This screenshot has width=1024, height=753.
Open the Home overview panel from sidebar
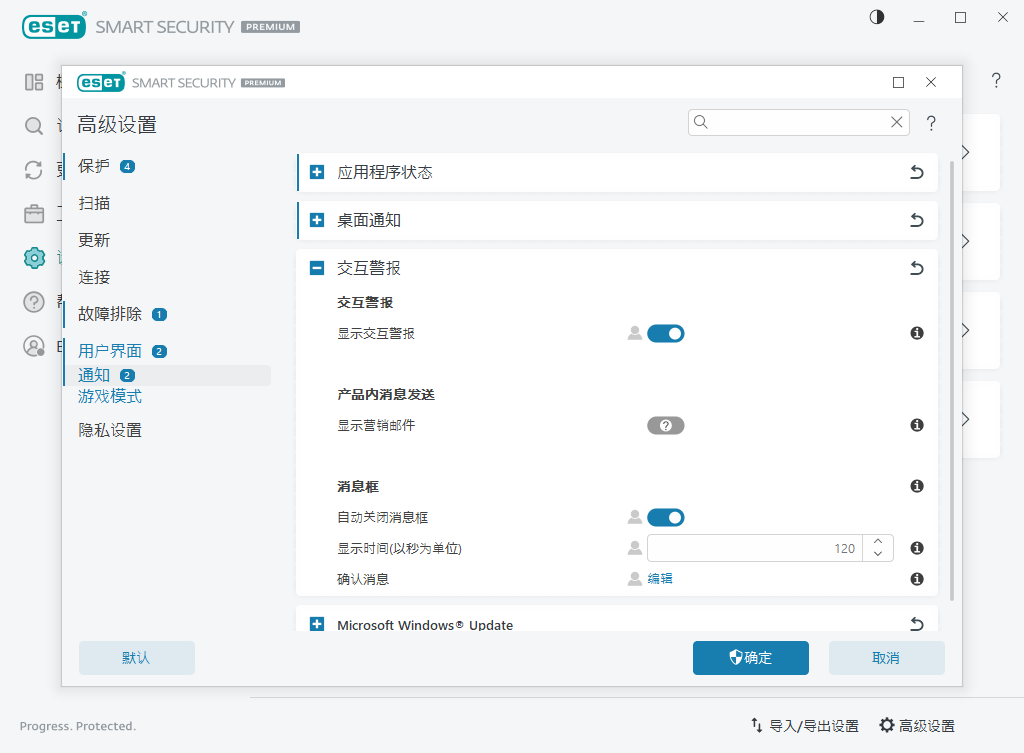pyautogui.click(x=33, y=82)
